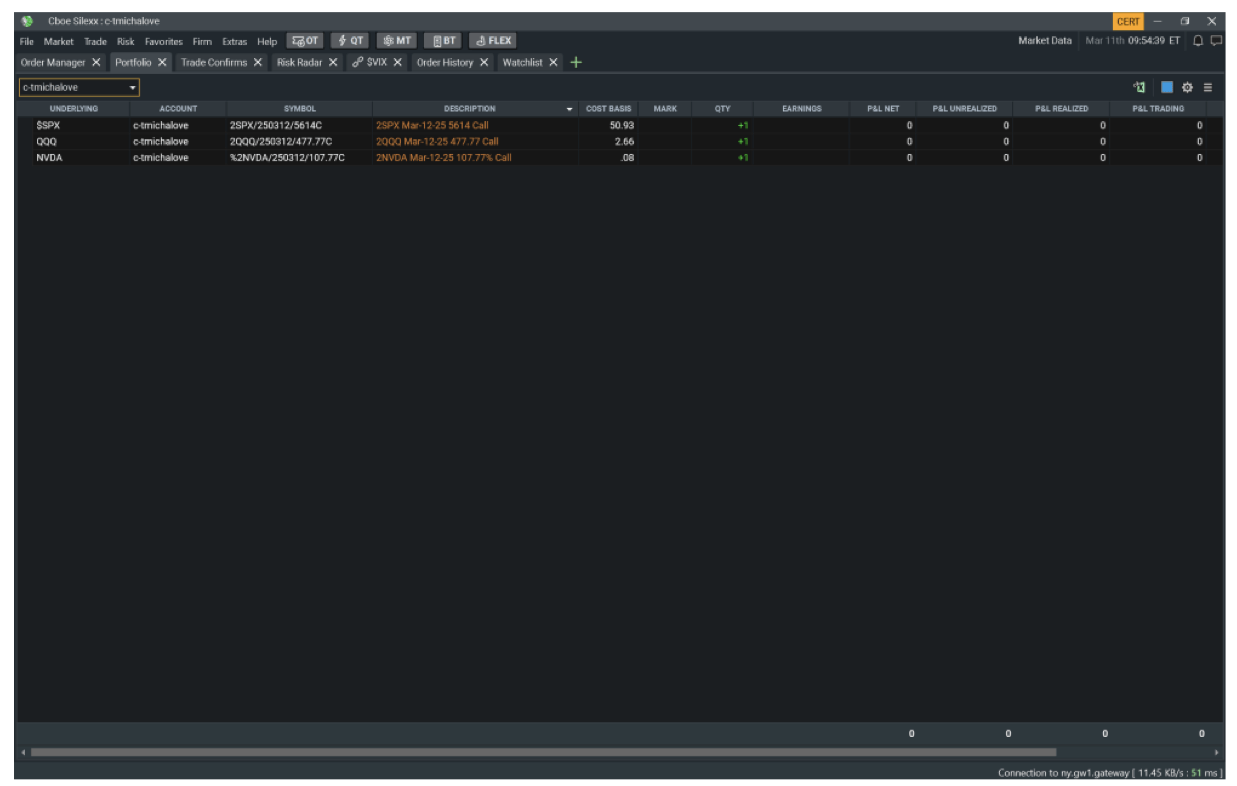Sort by the P&L Net column header
Image resolution: width=1237 pixels, height=786 pixels.
883,109
